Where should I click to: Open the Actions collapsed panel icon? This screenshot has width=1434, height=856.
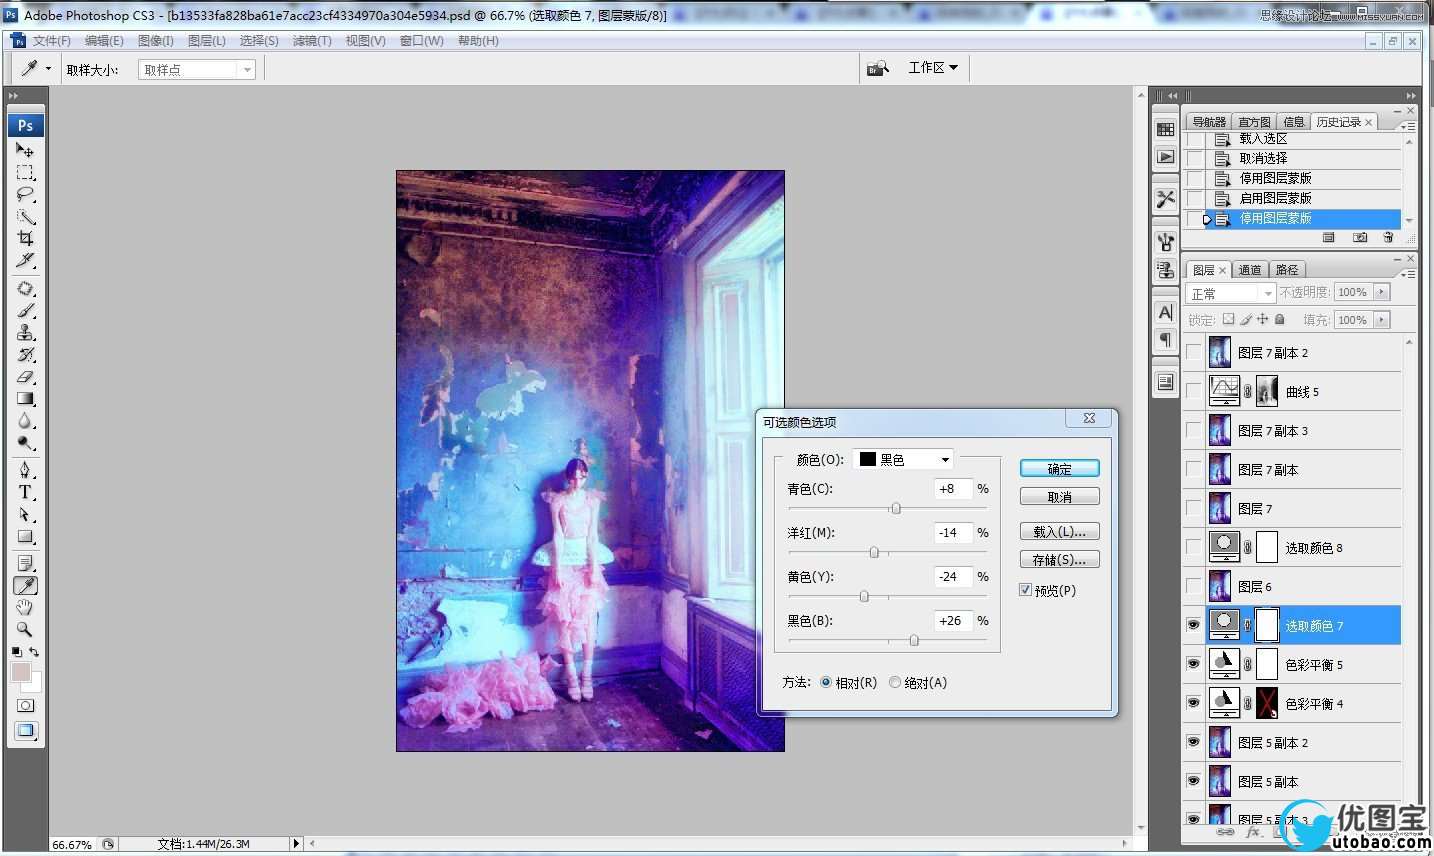click(x=1166, y=157)
